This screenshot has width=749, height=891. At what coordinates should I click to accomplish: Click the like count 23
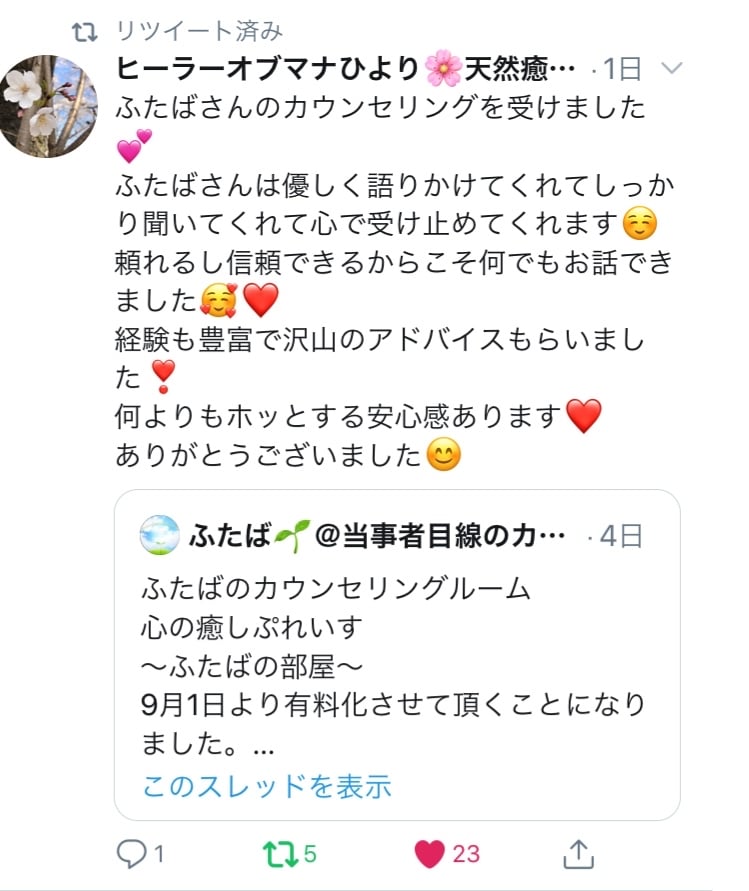pos(466,853)
